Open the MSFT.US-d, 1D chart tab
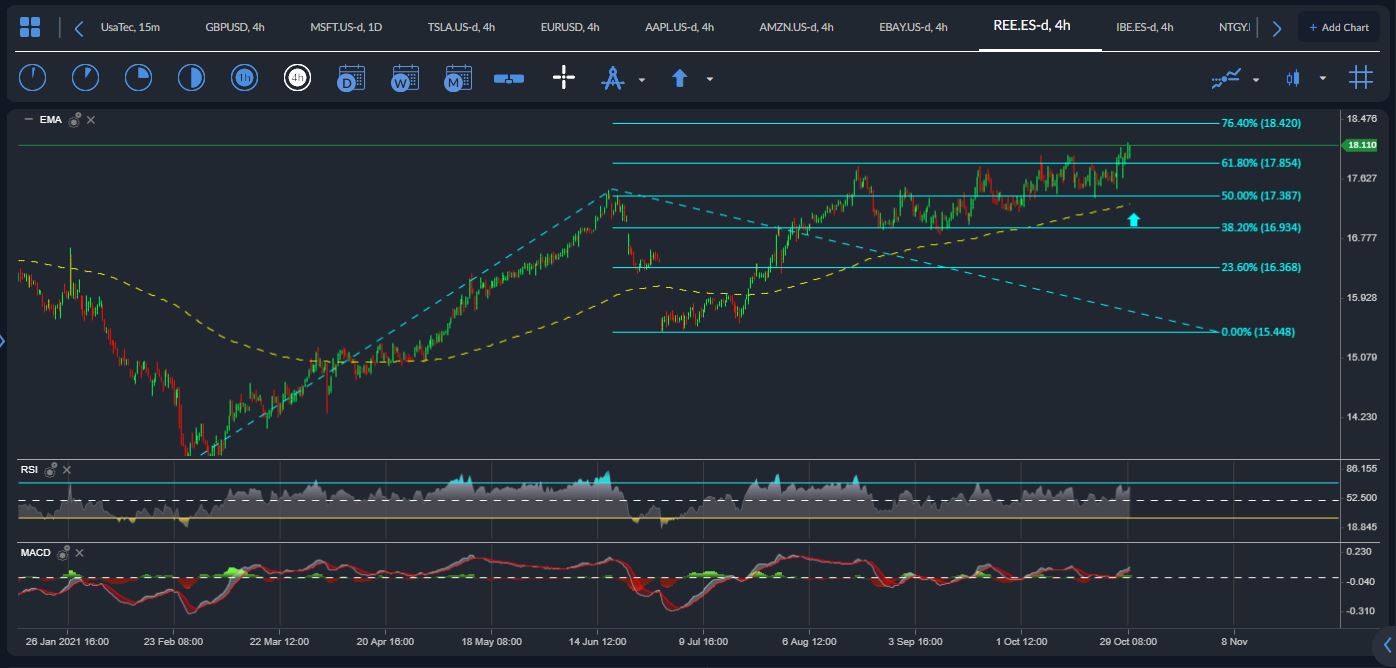The image size is (1396, 668). point(347,27)
